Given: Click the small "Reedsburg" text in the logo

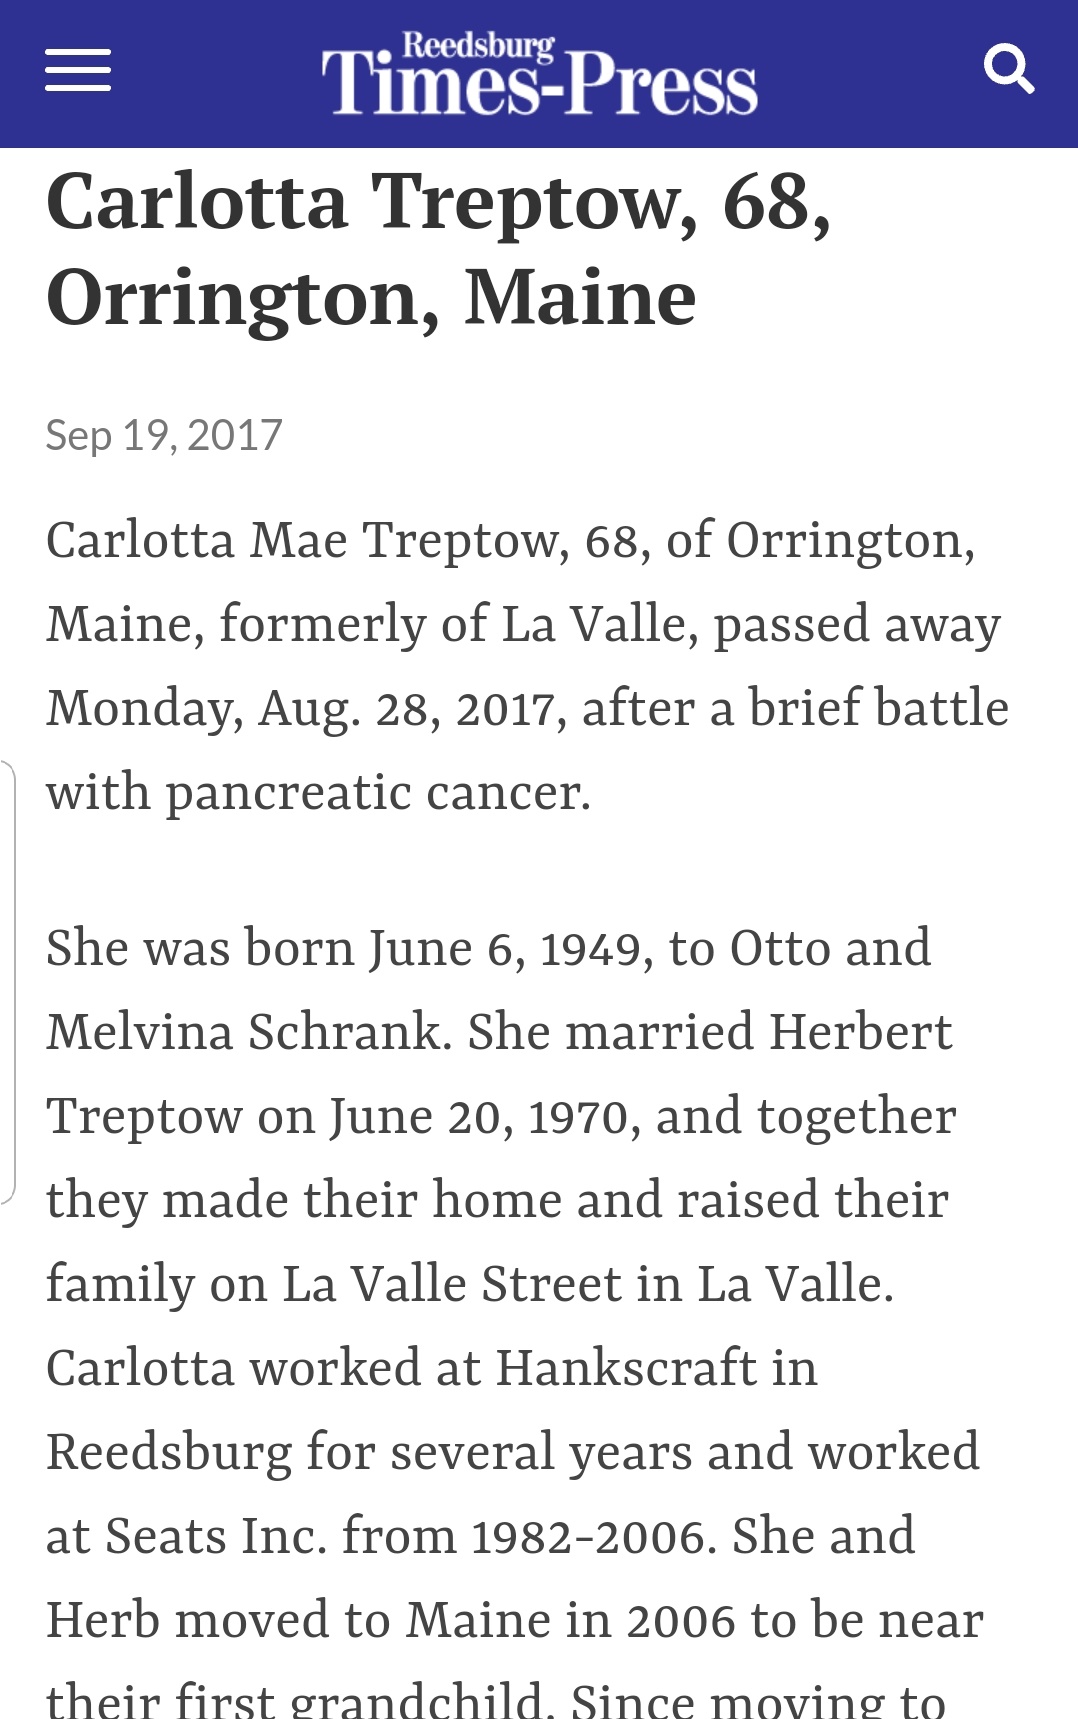Looking at the screenshot, I should coord(478,45).
